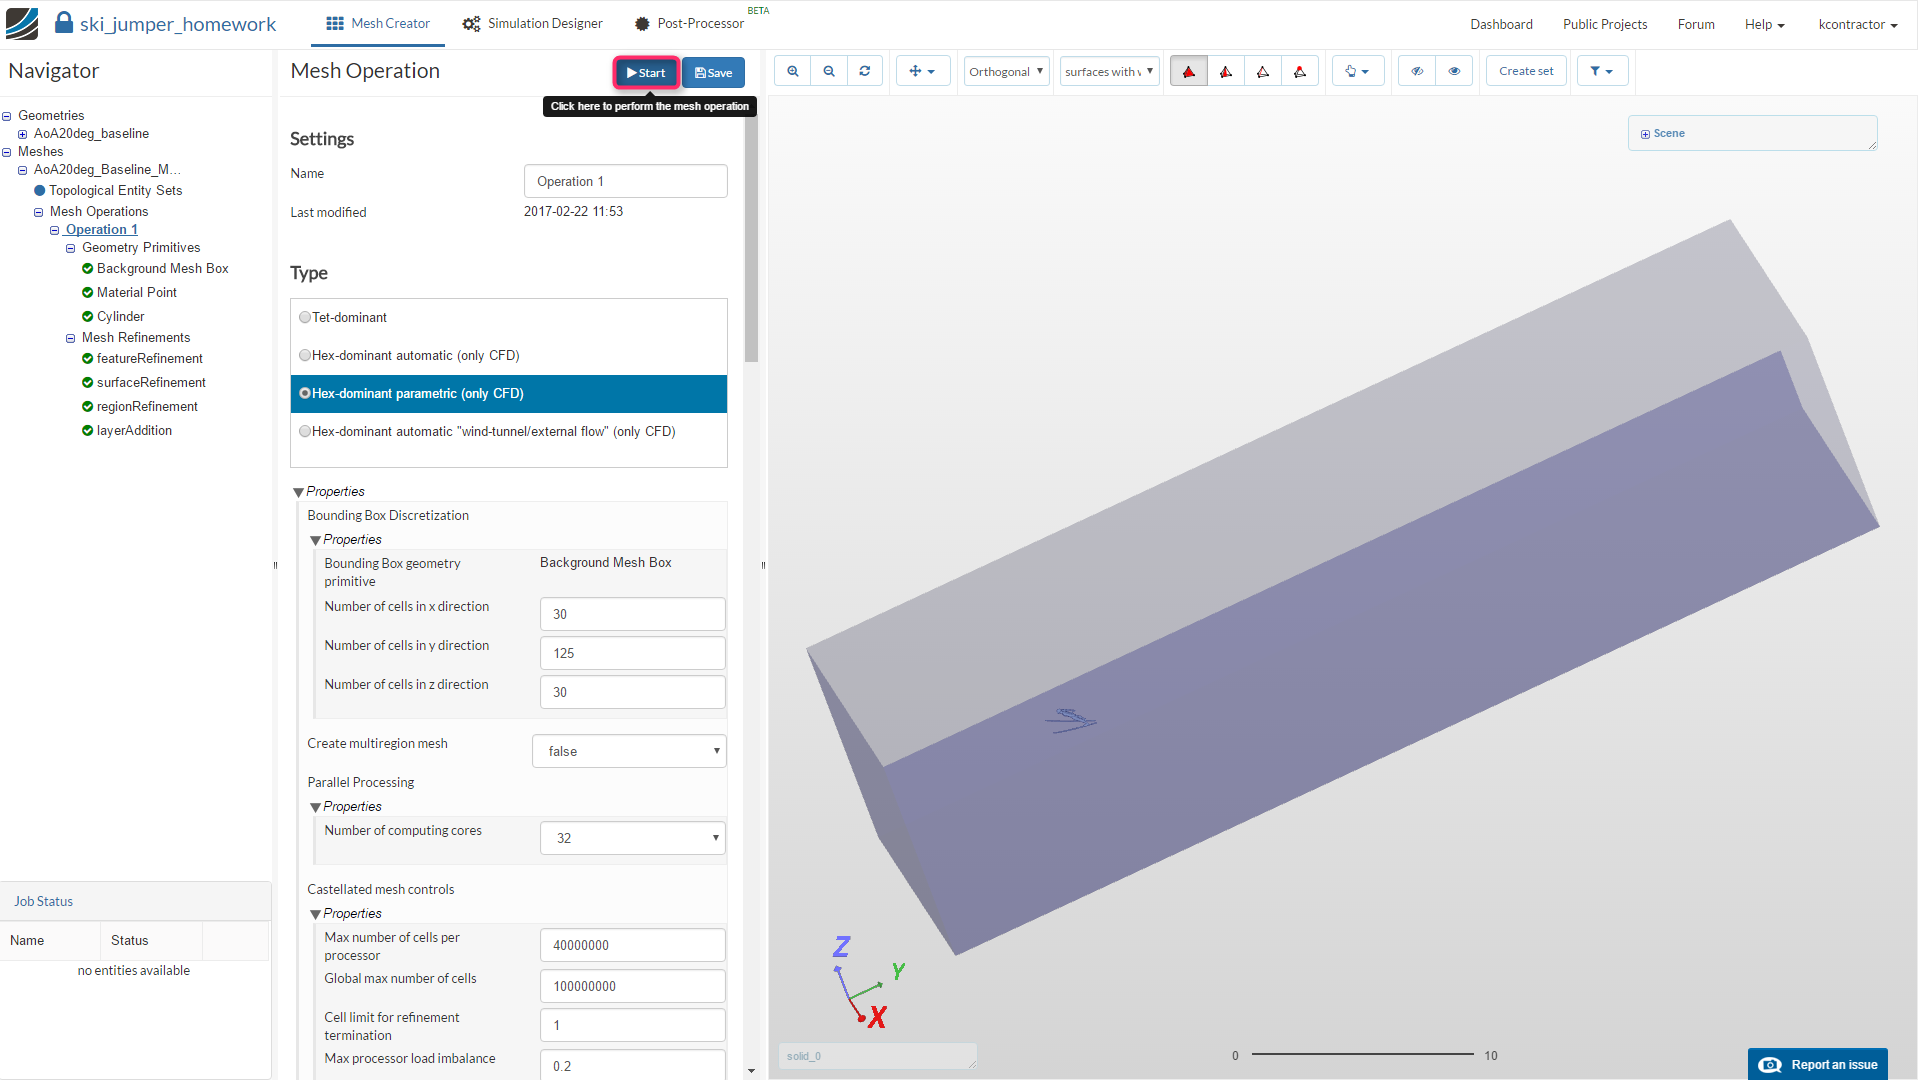Click the show all eye icon
The width and height of the screenshot is (1918, 1080).
1454,71
